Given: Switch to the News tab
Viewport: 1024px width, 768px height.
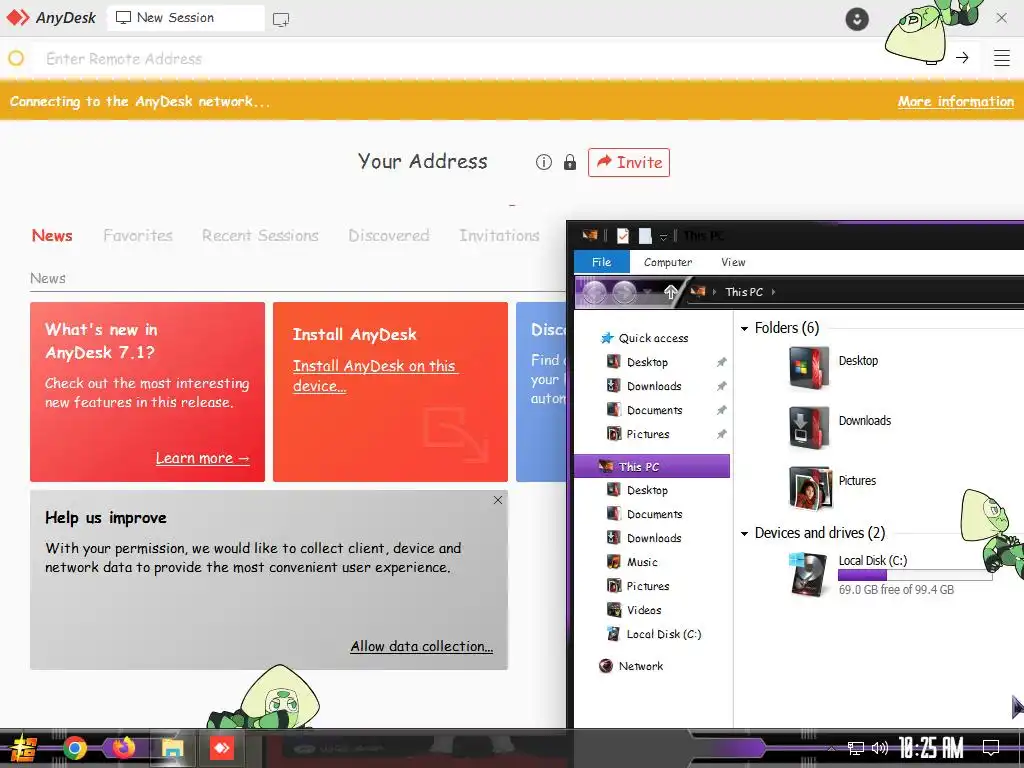Looking at the screenshot, I should pos(52,235).
